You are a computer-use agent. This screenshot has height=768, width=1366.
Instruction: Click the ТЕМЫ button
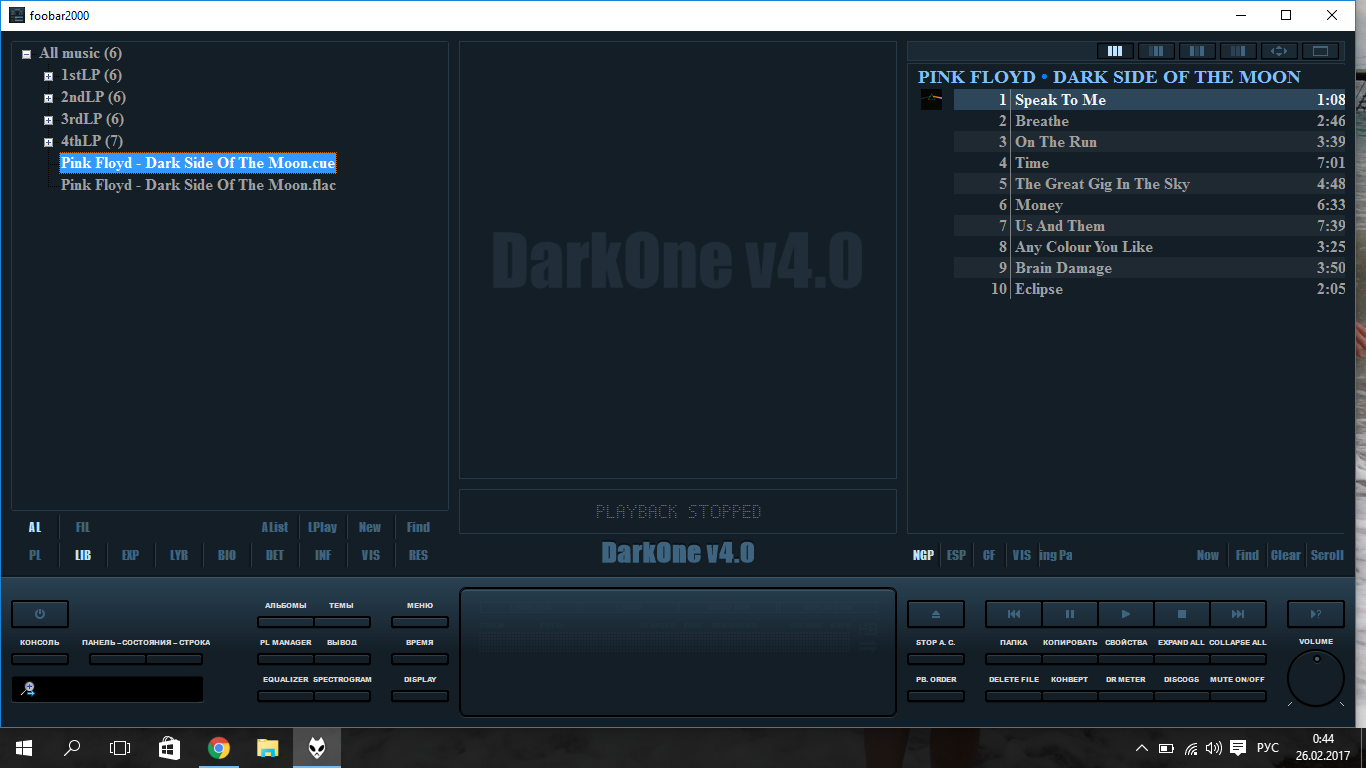[342, 622]
